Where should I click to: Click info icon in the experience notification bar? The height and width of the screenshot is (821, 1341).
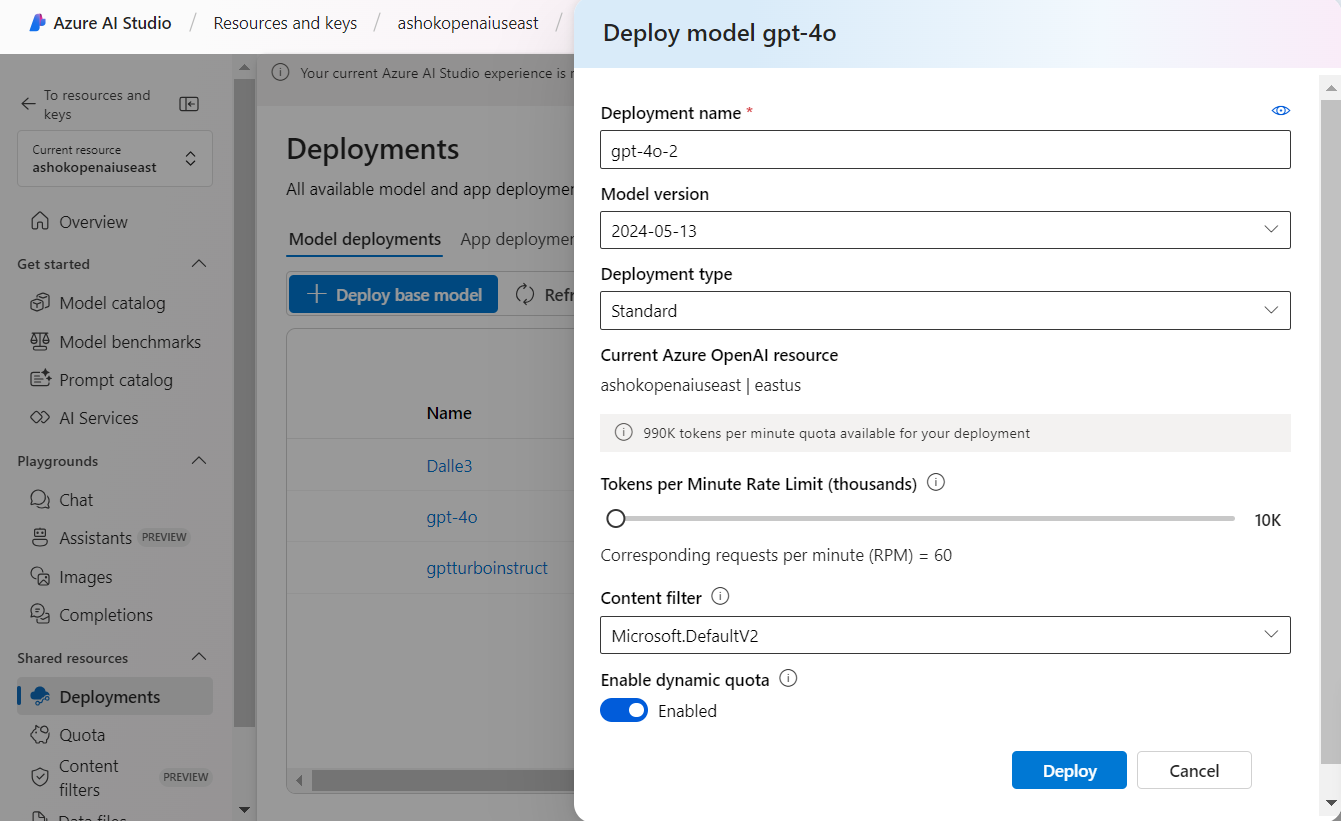(281, 72)
